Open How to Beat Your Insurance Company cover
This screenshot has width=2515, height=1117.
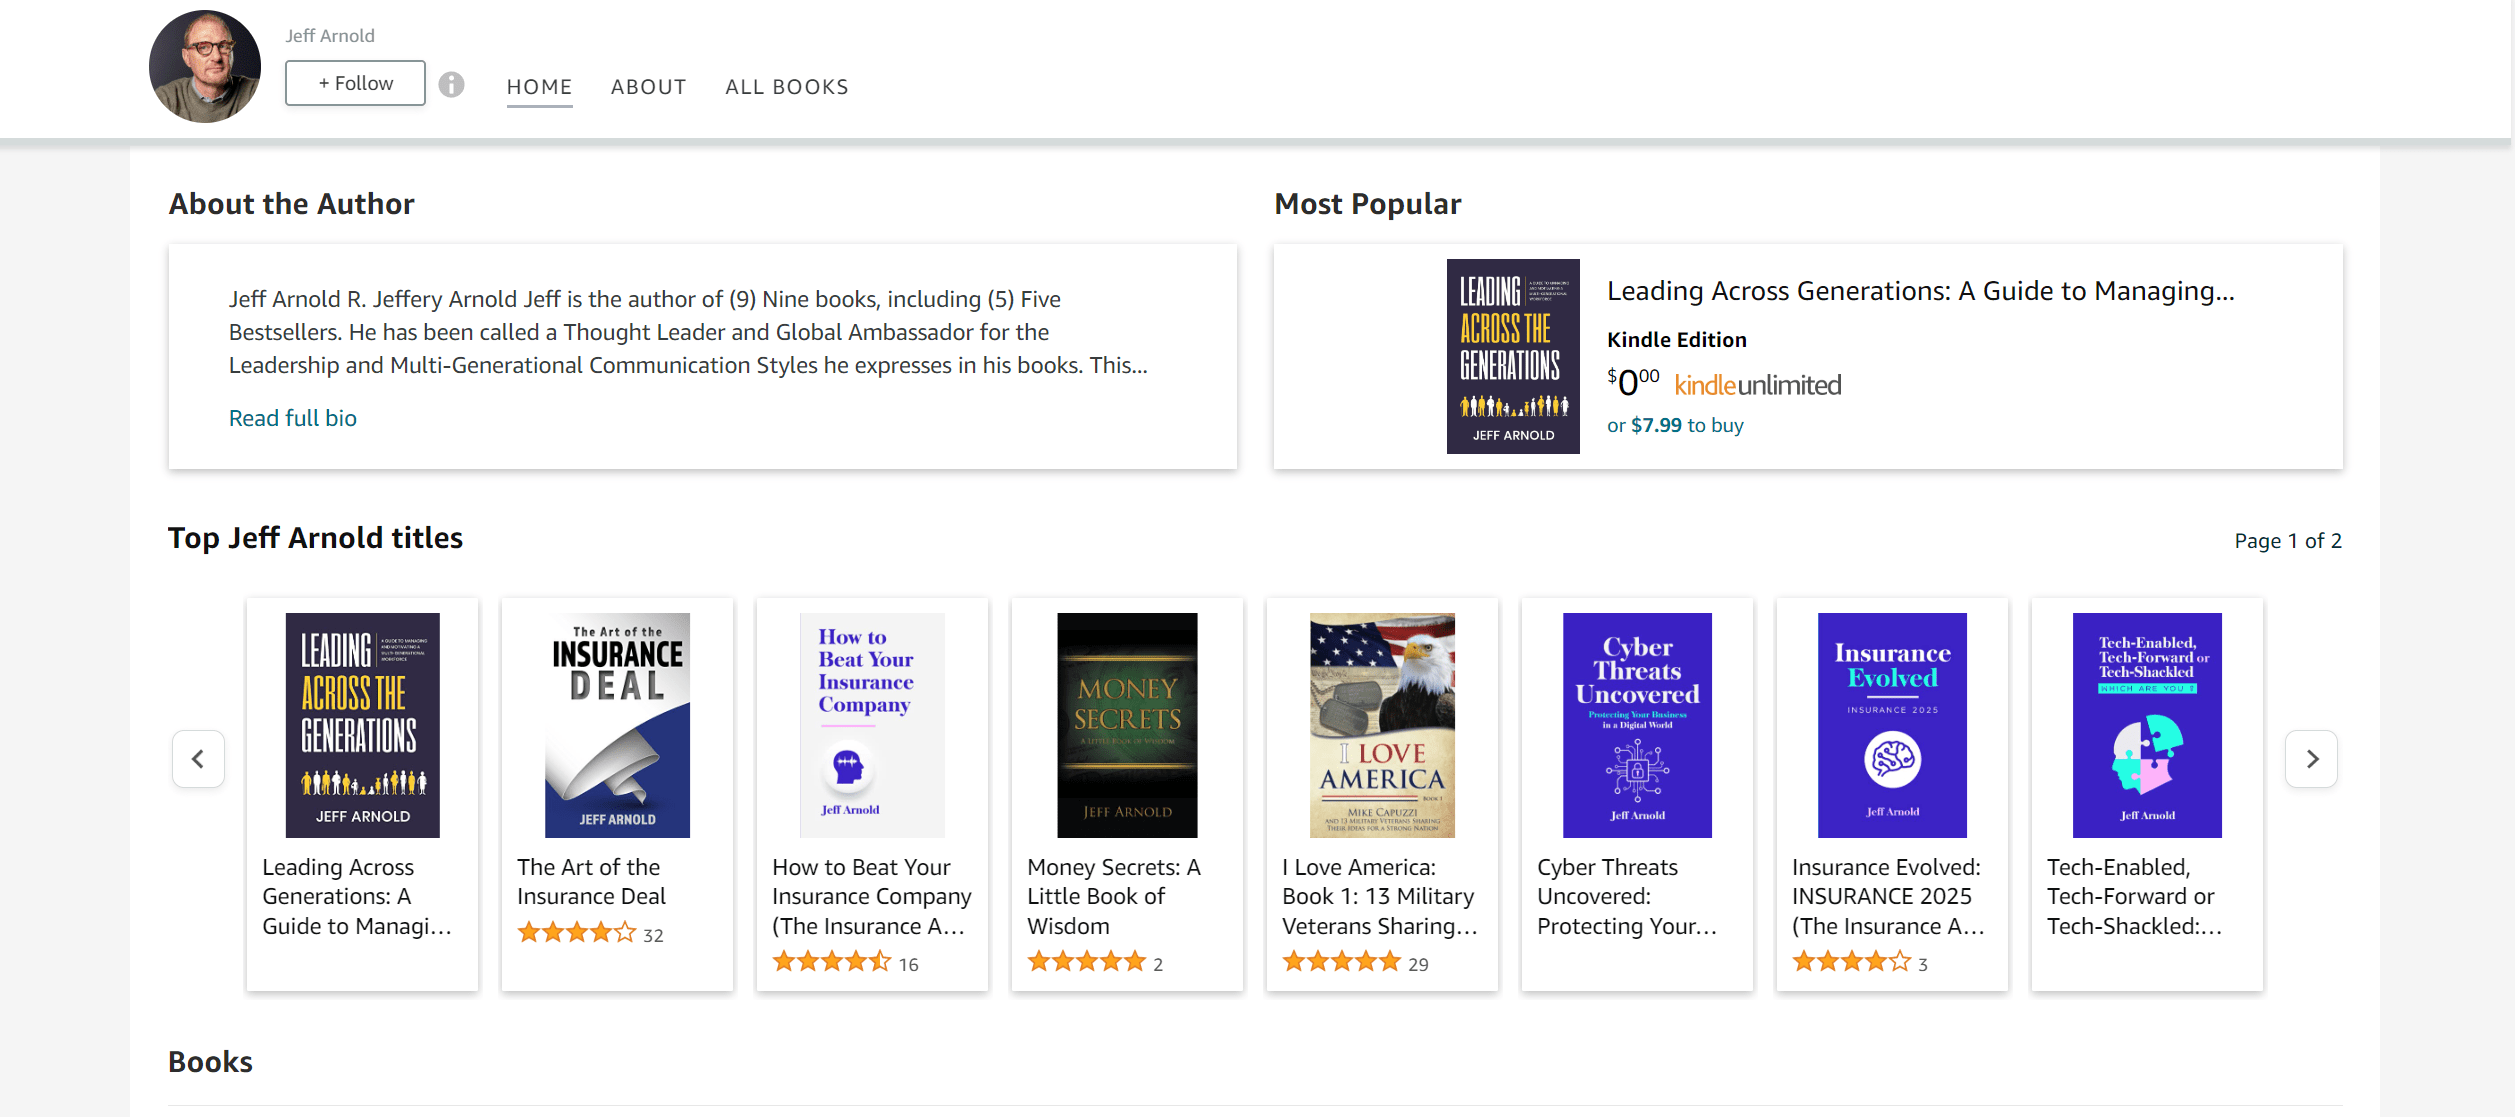tap(872, 725)
